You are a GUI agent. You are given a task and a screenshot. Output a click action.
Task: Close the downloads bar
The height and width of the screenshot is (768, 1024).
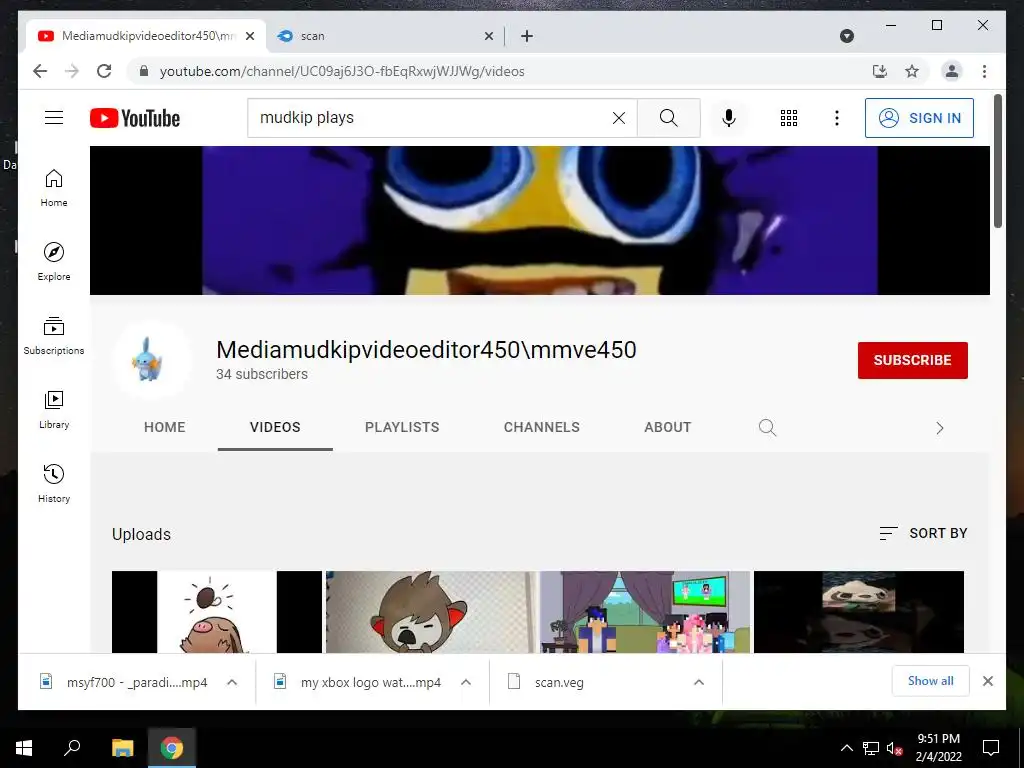[x=987, y=681]
